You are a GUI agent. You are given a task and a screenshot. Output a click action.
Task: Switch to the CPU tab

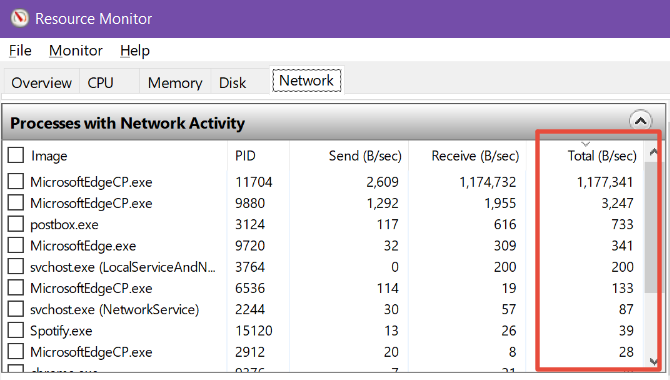(x=101, y=82)
